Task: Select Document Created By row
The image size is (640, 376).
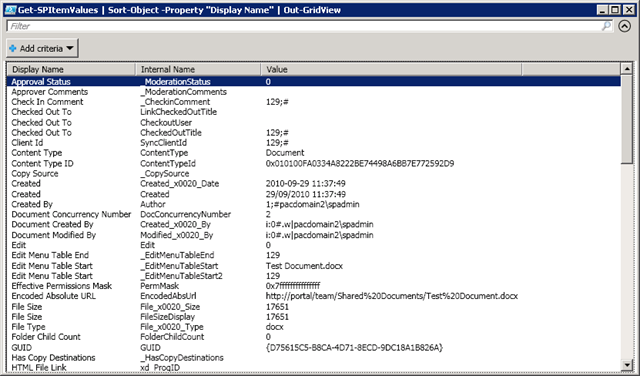Action: 313,225
